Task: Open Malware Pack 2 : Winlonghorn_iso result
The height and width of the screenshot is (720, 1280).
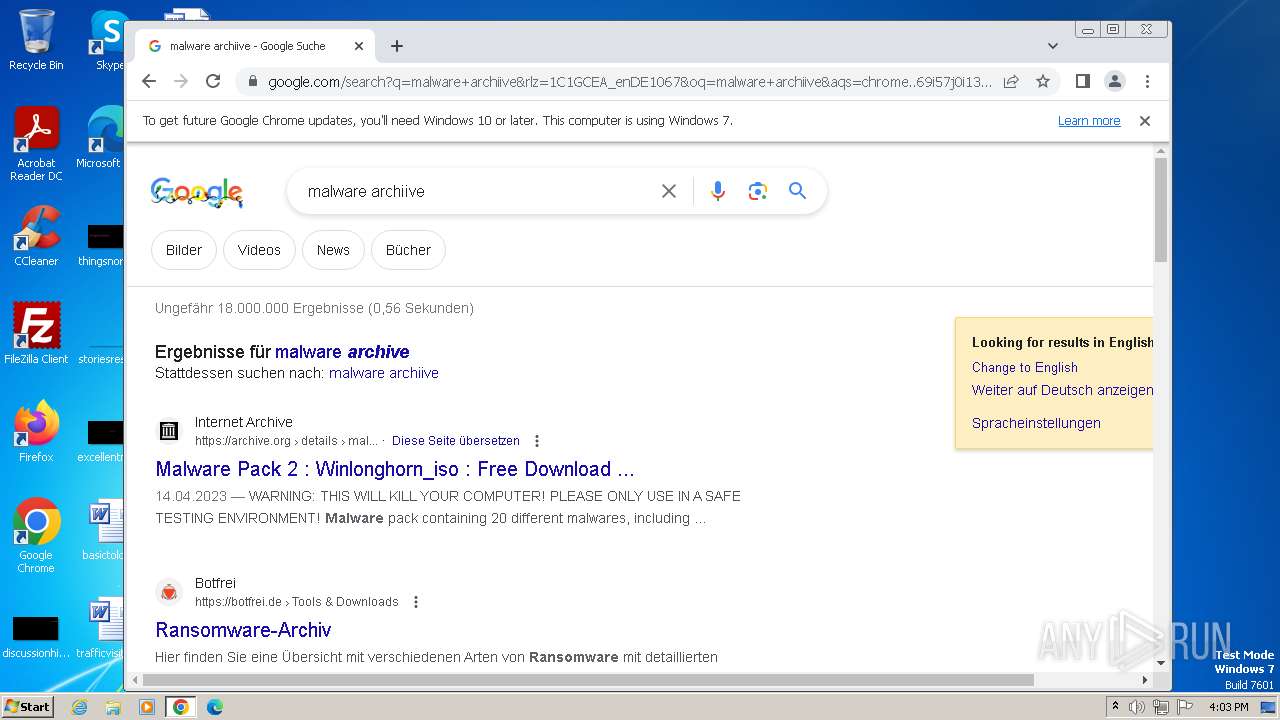Action: coord(395,469)
